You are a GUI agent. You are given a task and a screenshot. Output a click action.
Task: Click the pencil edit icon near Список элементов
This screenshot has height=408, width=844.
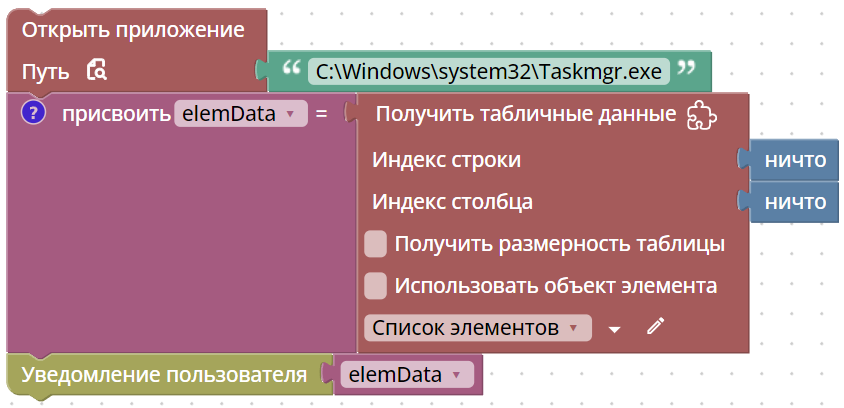coord(655,326)
